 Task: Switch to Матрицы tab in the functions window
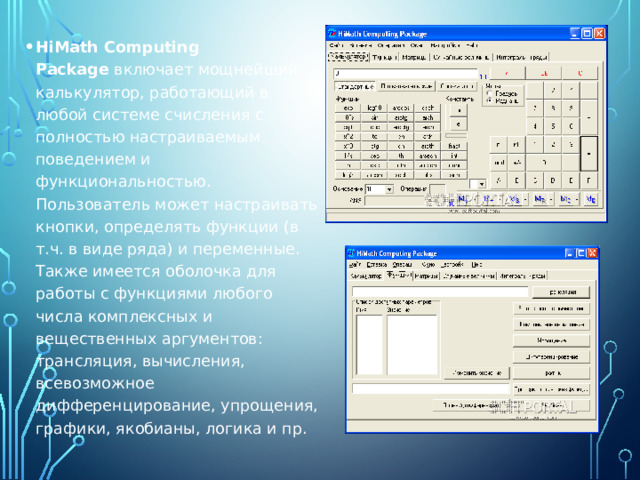426,276
